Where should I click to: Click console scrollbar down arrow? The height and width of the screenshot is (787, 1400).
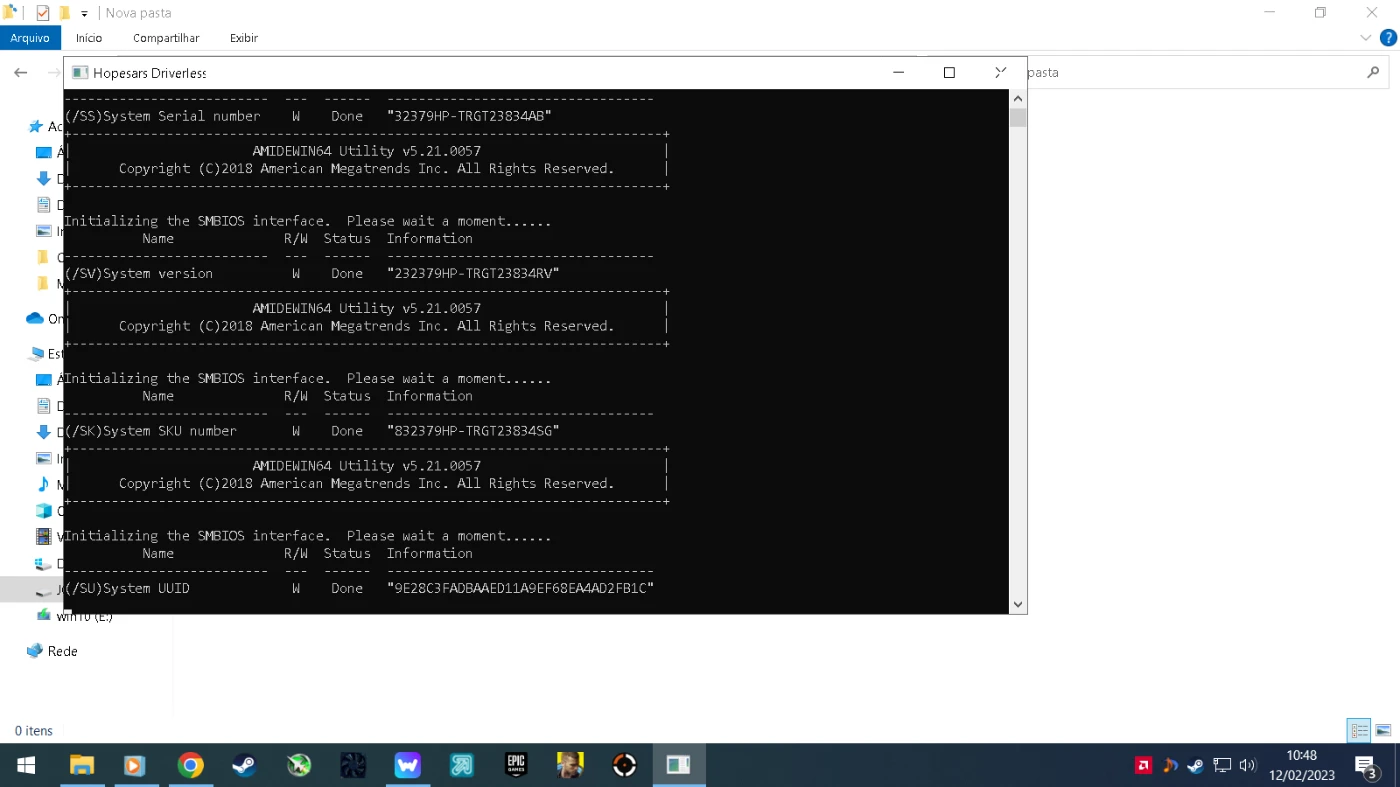click(x=1018, y=604)
